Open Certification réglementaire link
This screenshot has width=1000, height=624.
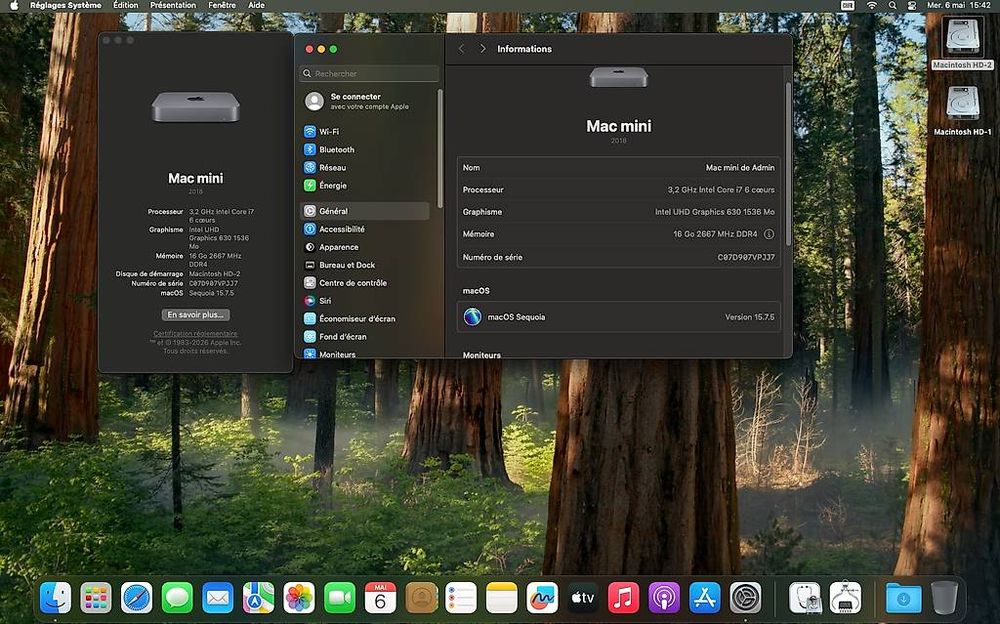click(x=195, y=334)
